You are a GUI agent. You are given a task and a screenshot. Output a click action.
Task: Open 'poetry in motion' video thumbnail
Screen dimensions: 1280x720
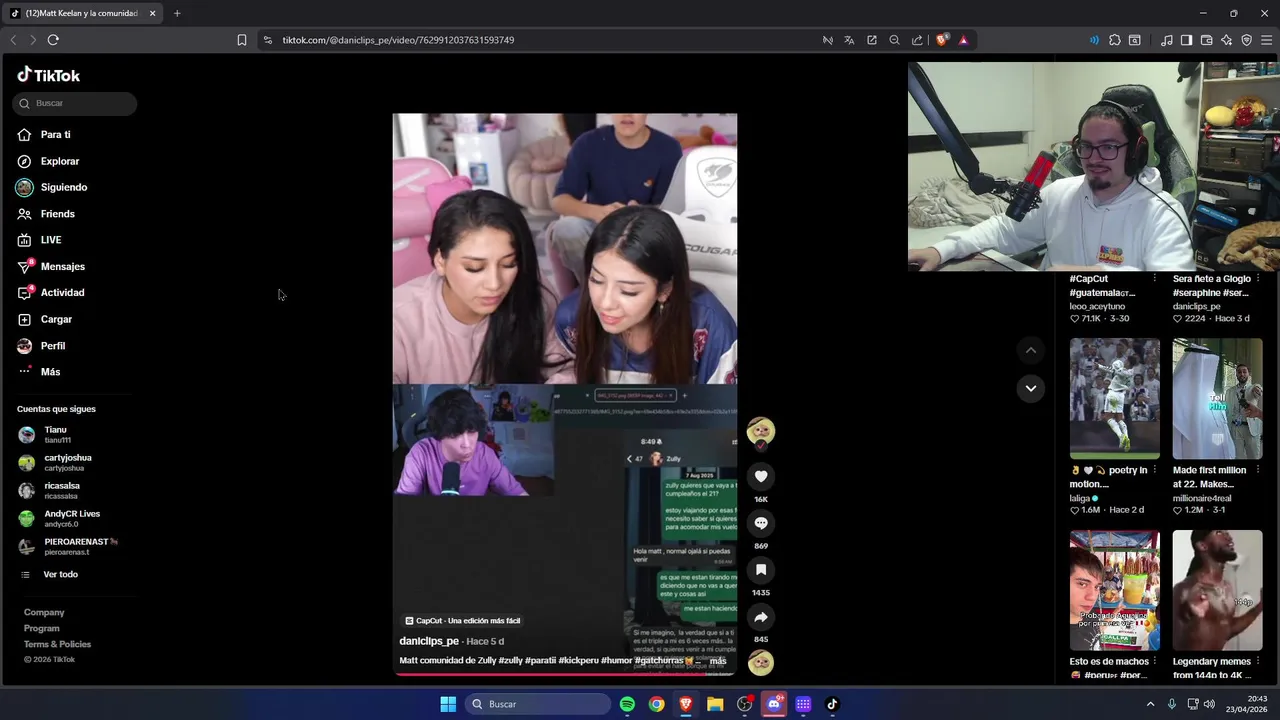pos(1114,398)
